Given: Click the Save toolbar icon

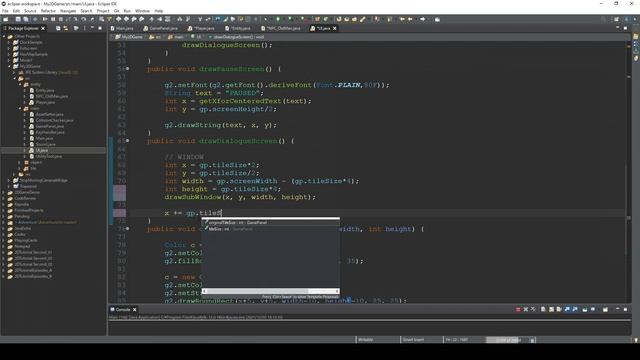Looking at the screenshot, I should [x=18, y=19].
